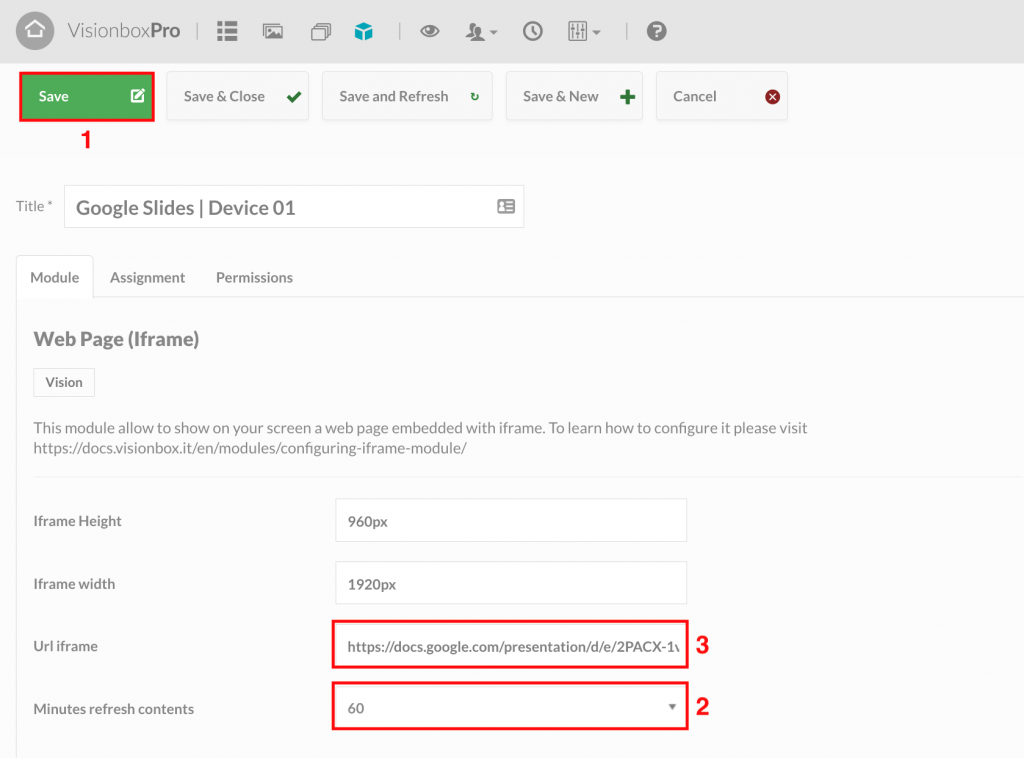Switch to the Assignment tab
The image size is (1024, 758).
tap(148, 277)
